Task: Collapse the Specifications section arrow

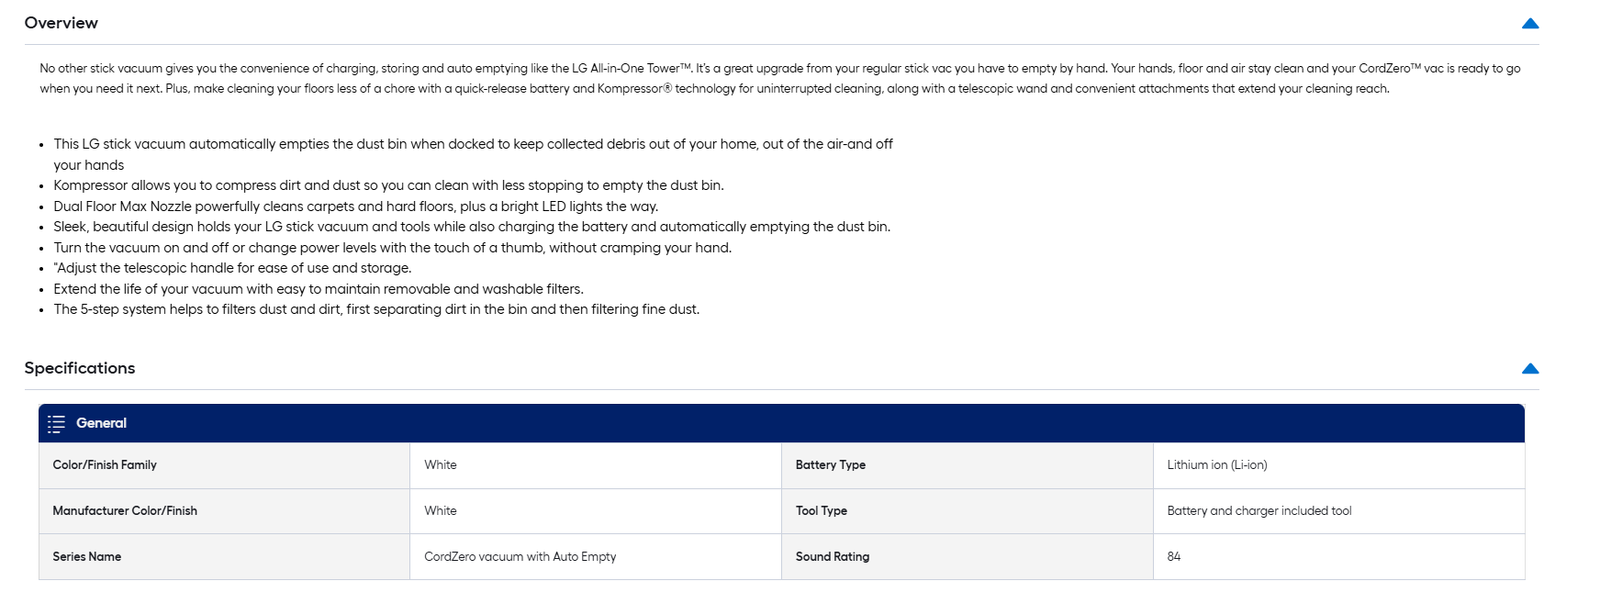Action: pos(1529,368)
